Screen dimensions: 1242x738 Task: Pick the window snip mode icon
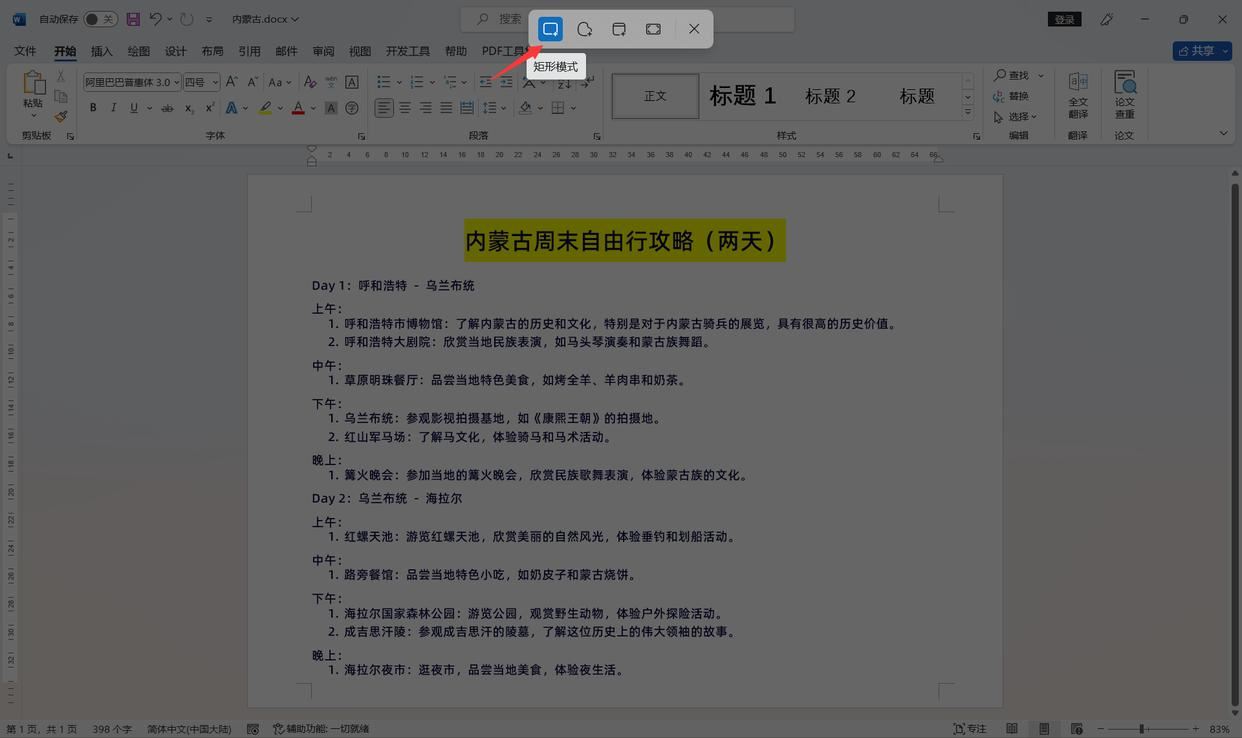coord(619,29)
